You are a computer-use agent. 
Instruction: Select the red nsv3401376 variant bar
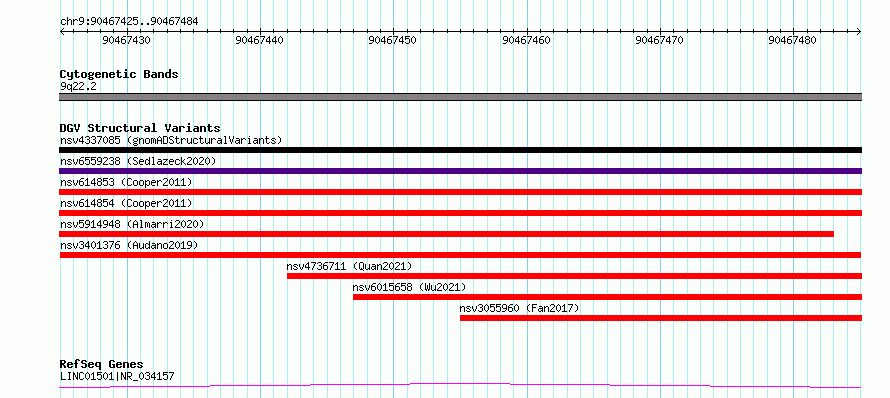pos(460,255)
